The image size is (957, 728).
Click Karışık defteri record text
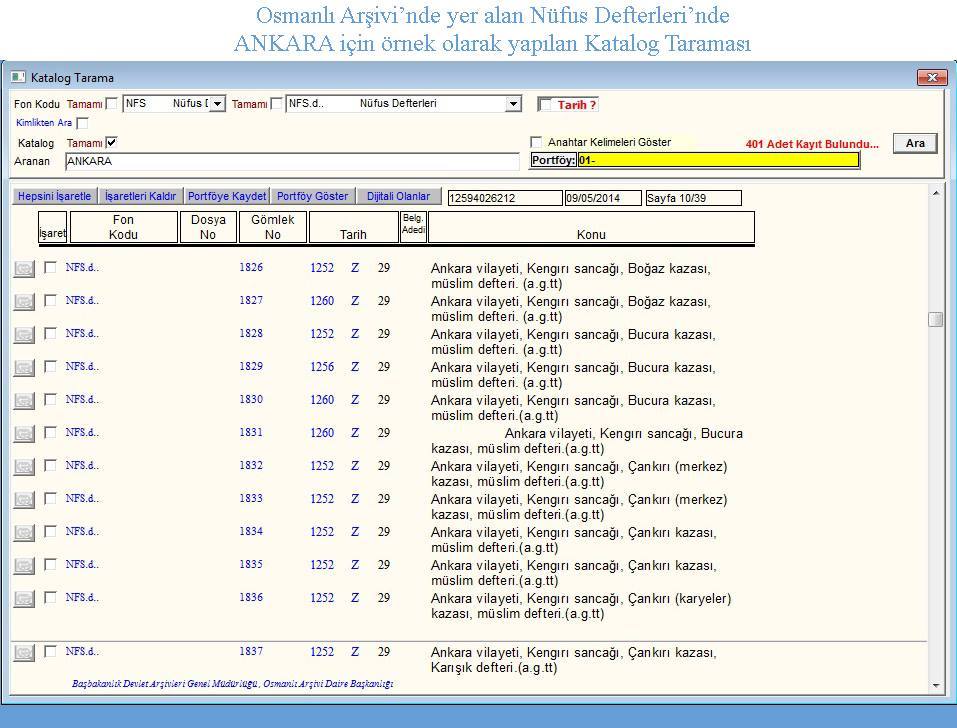click(574, 660)
